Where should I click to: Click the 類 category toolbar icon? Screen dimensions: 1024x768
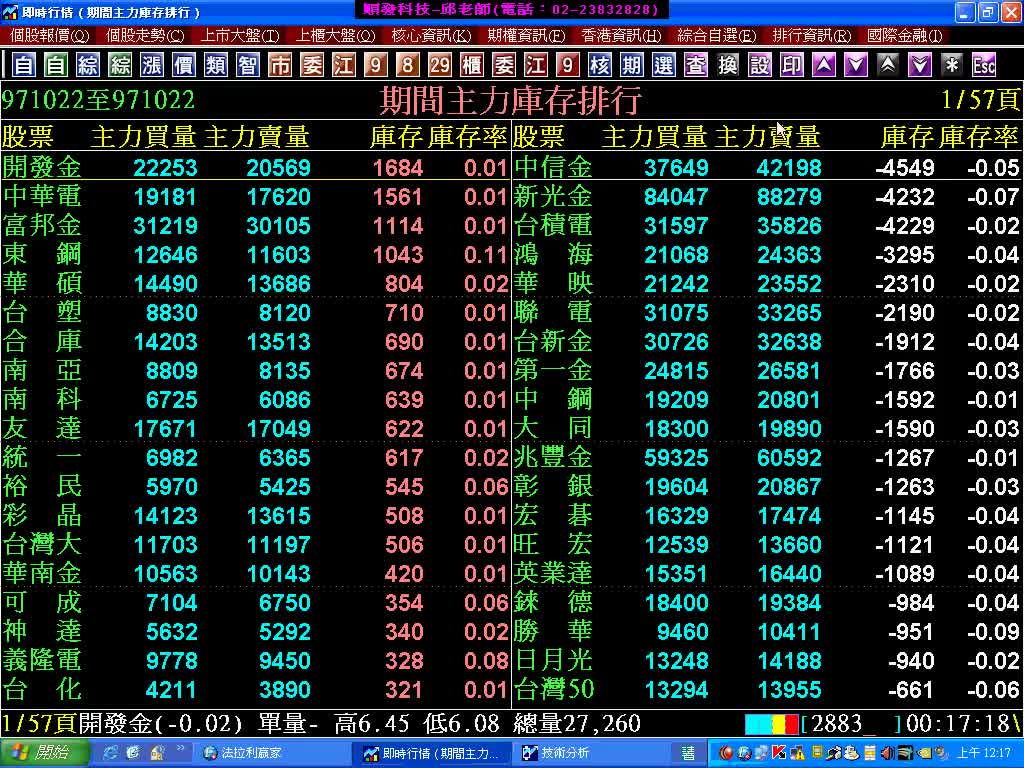click(x=216, y=65)
